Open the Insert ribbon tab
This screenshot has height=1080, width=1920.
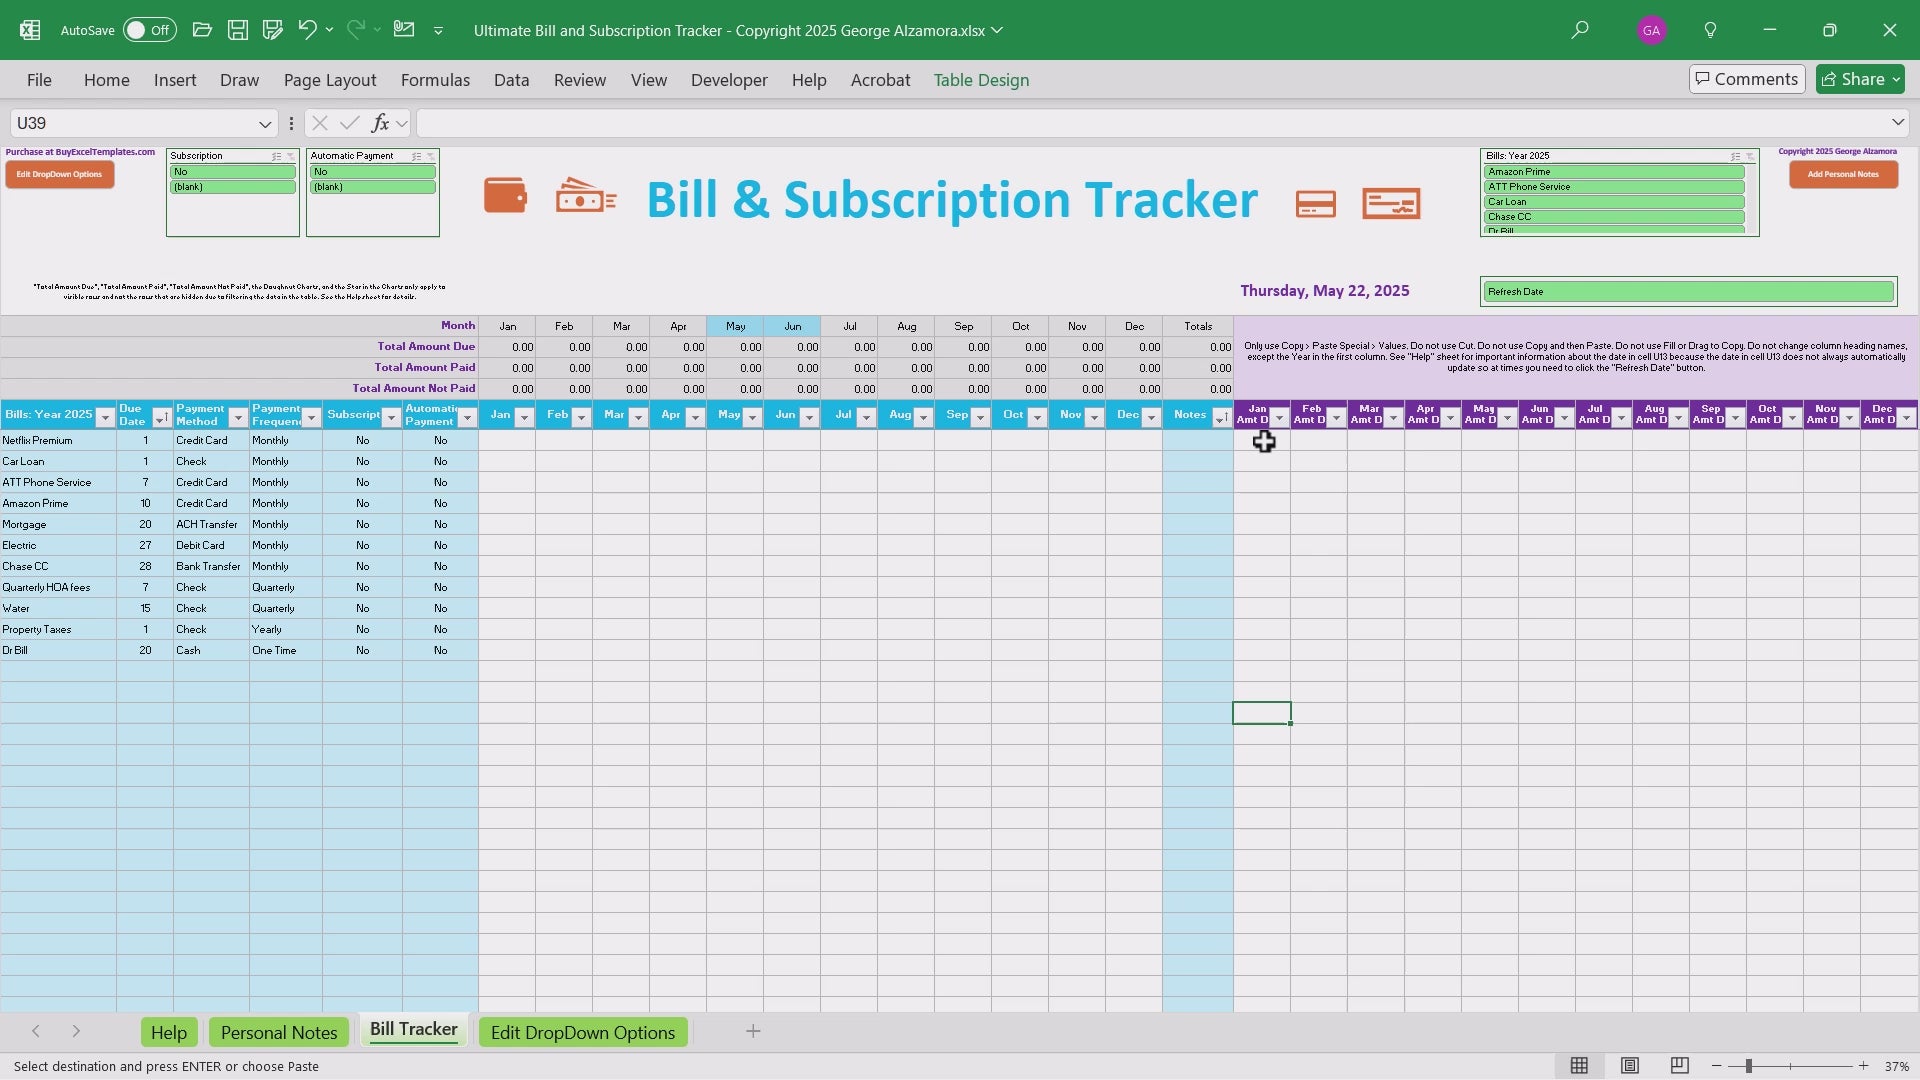click(175, 80)
